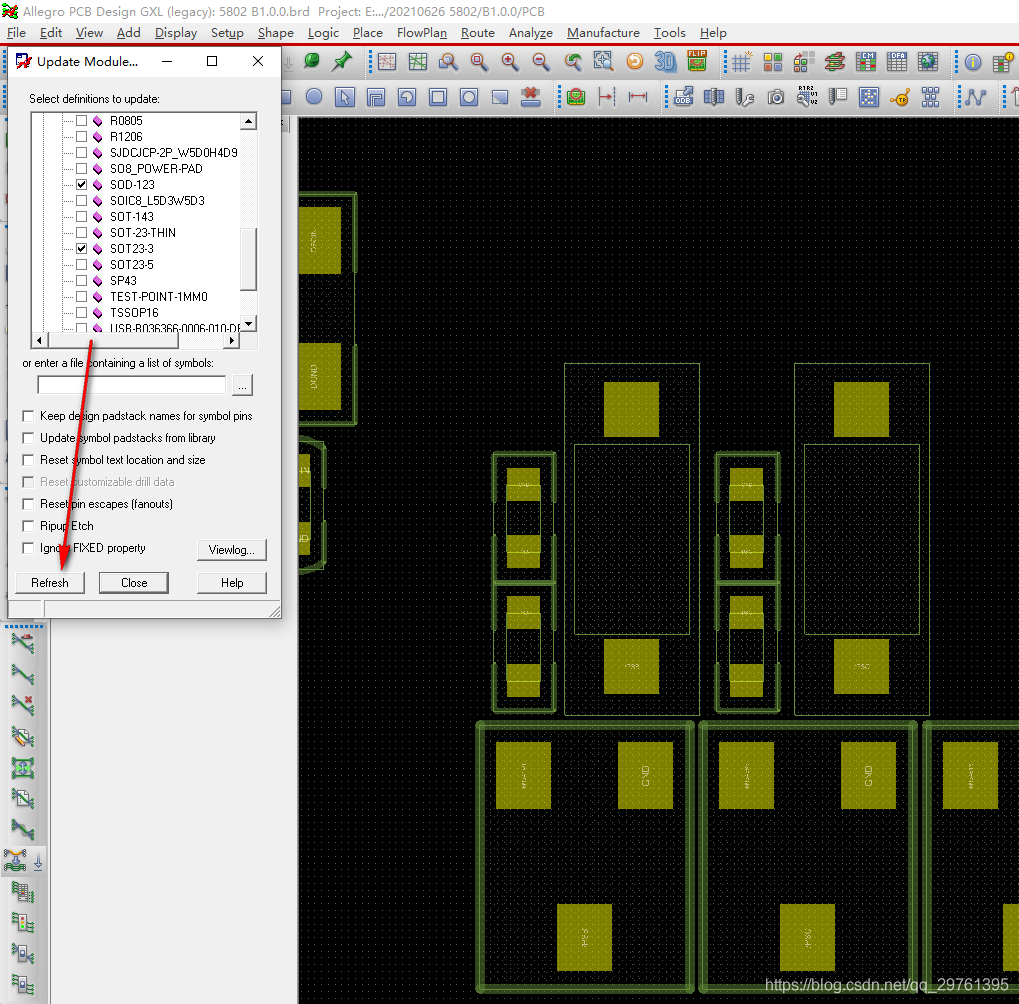Click the zoom out magnifier icon
This screenshot has height=1004, width=1019.
pos(541,62)
